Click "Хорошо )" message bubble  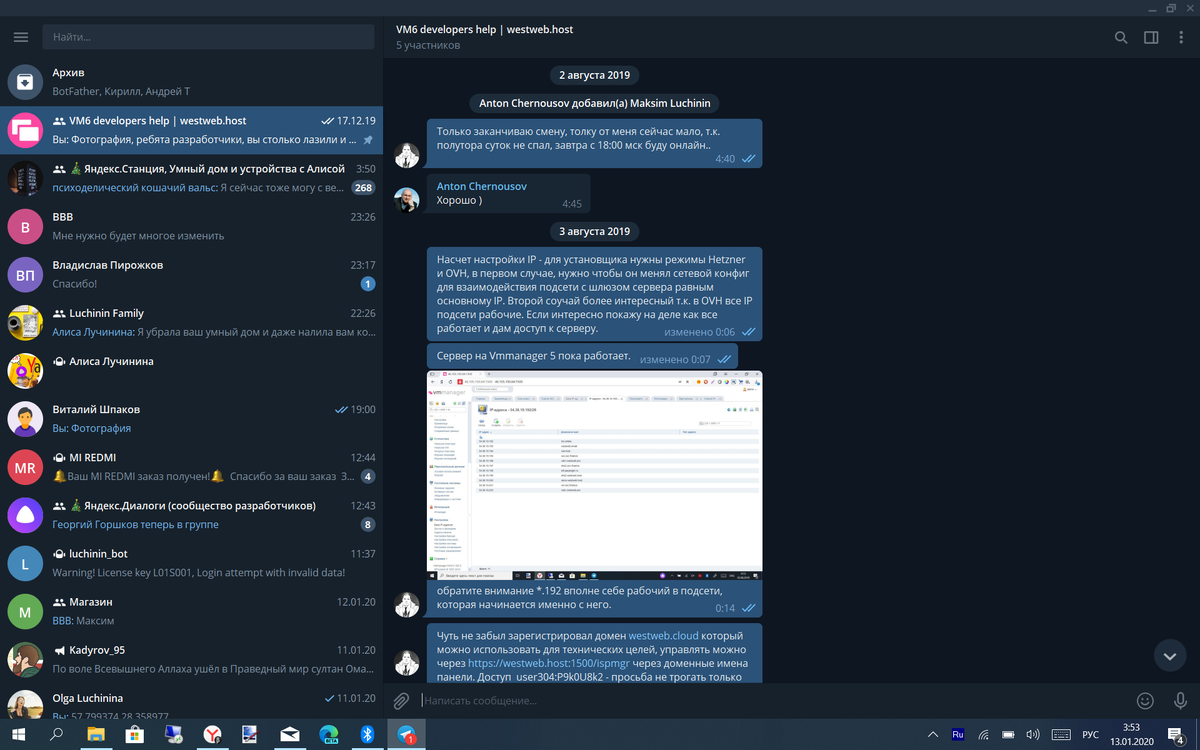point(509,194)
